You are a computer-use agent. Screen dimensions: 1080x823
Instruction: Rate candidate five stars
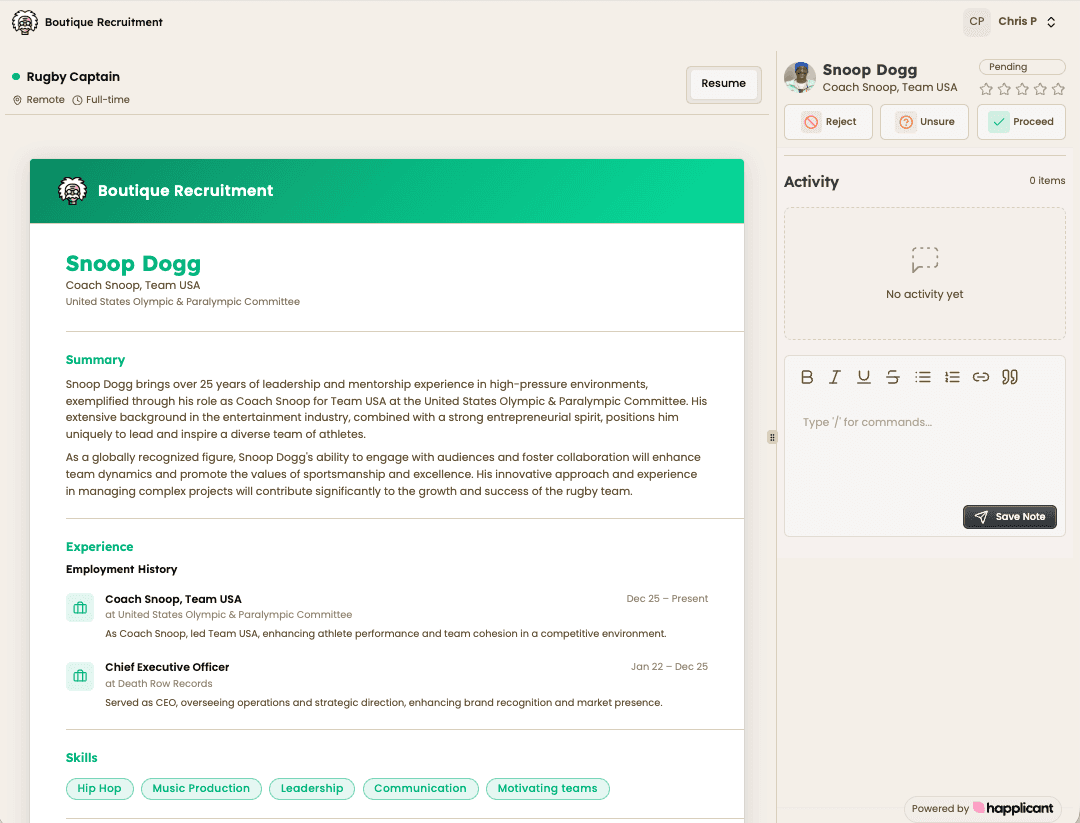(x=1058, y=89)
